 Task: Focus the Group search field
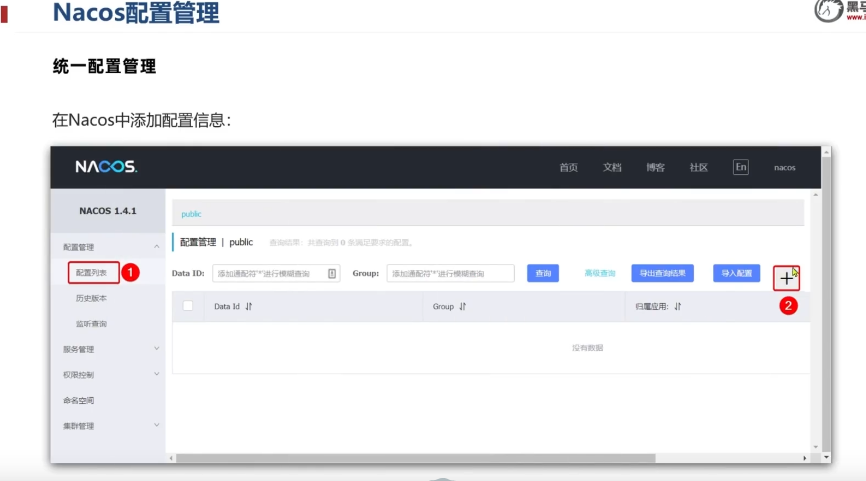(451, 273)
